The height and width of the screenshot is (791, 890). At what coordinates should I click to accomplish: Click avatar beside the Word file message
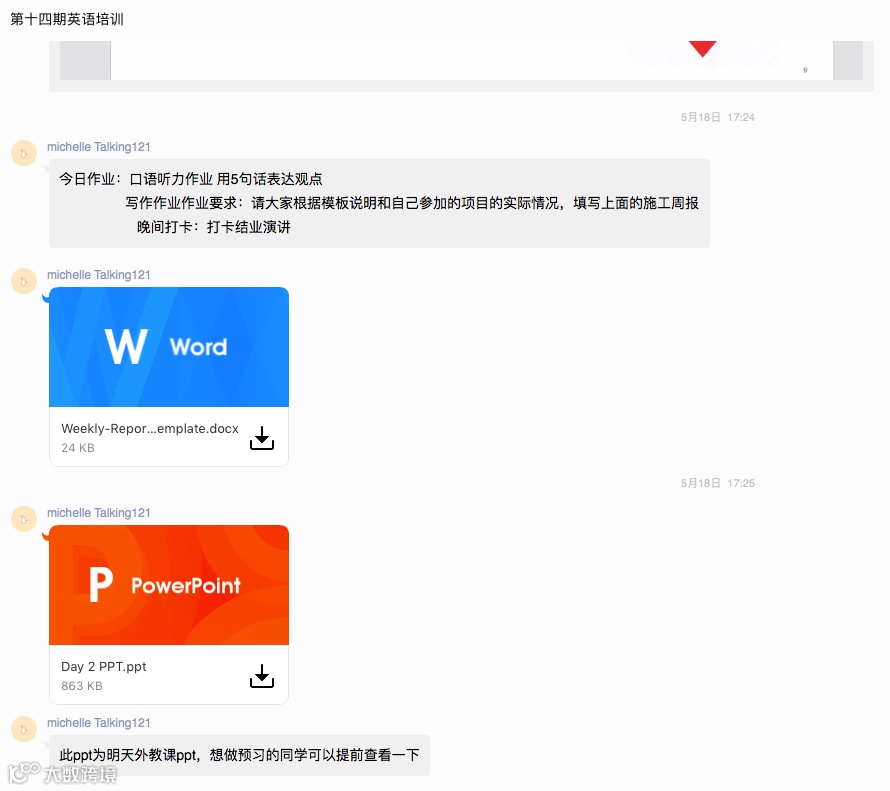[24, 281]
